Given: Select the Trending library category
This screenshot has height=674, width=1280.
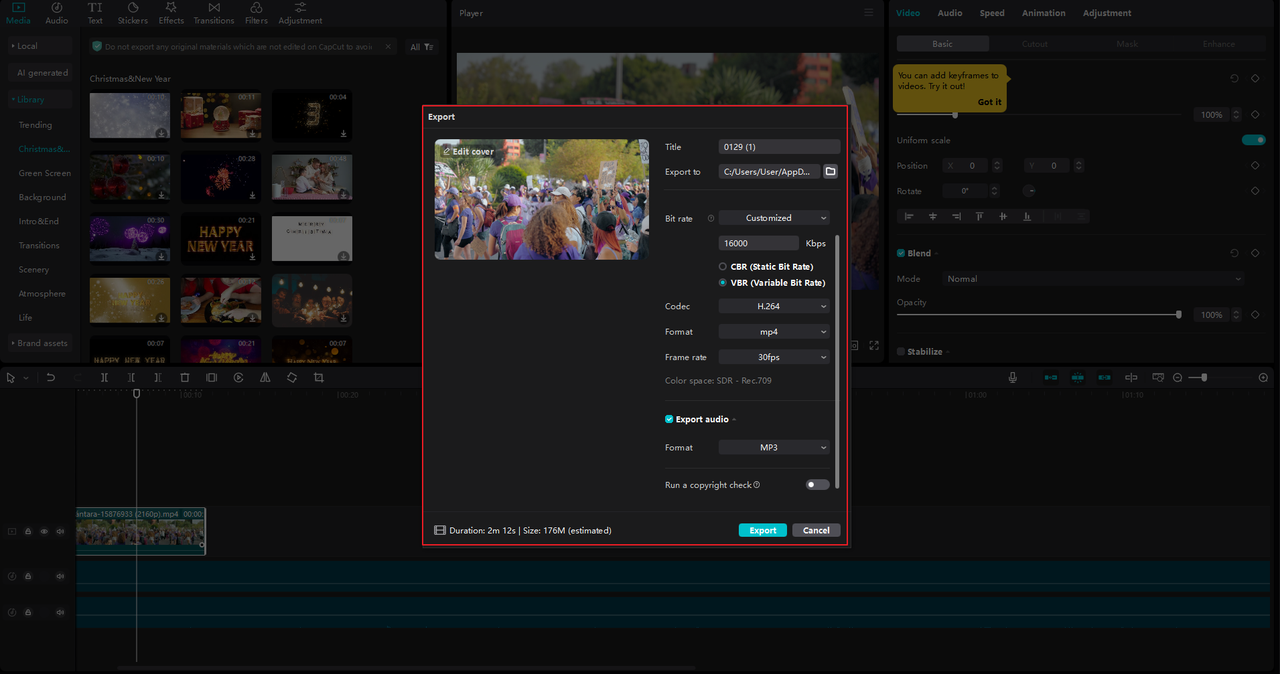Looking at the screenshot, I should point(35,125).
